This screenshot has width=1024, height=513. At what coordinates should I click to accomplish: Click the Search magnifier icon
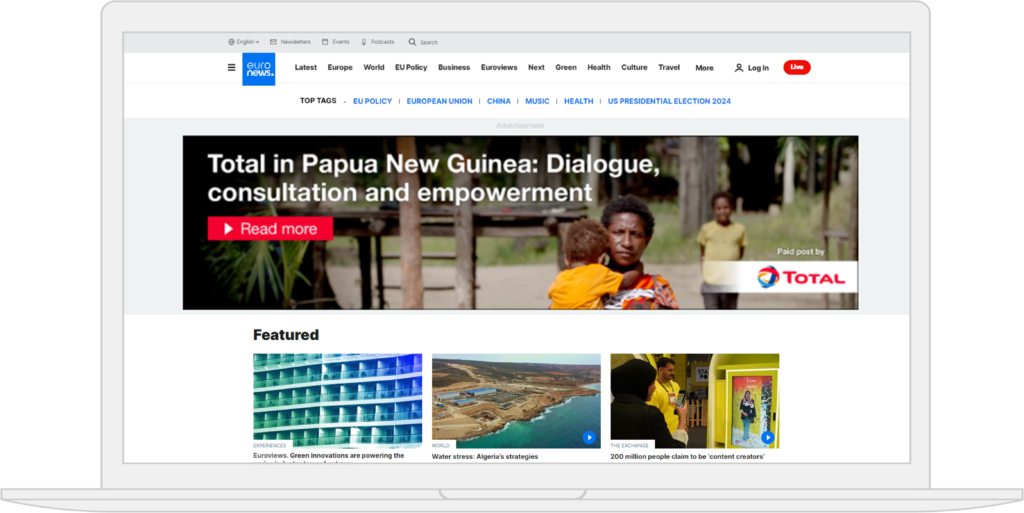pyautogui.click(x=412, y=42)
